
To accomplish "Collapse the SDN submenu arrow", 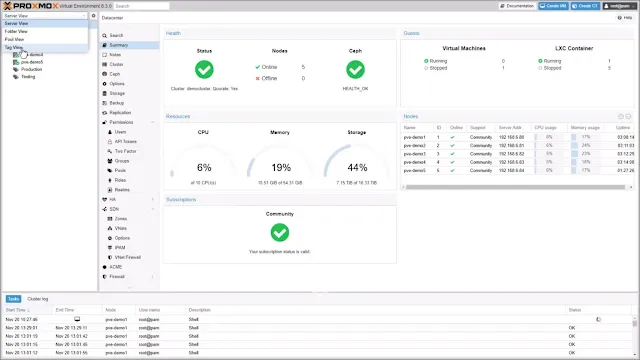I will pyautogui.click(x=153, y=209).
